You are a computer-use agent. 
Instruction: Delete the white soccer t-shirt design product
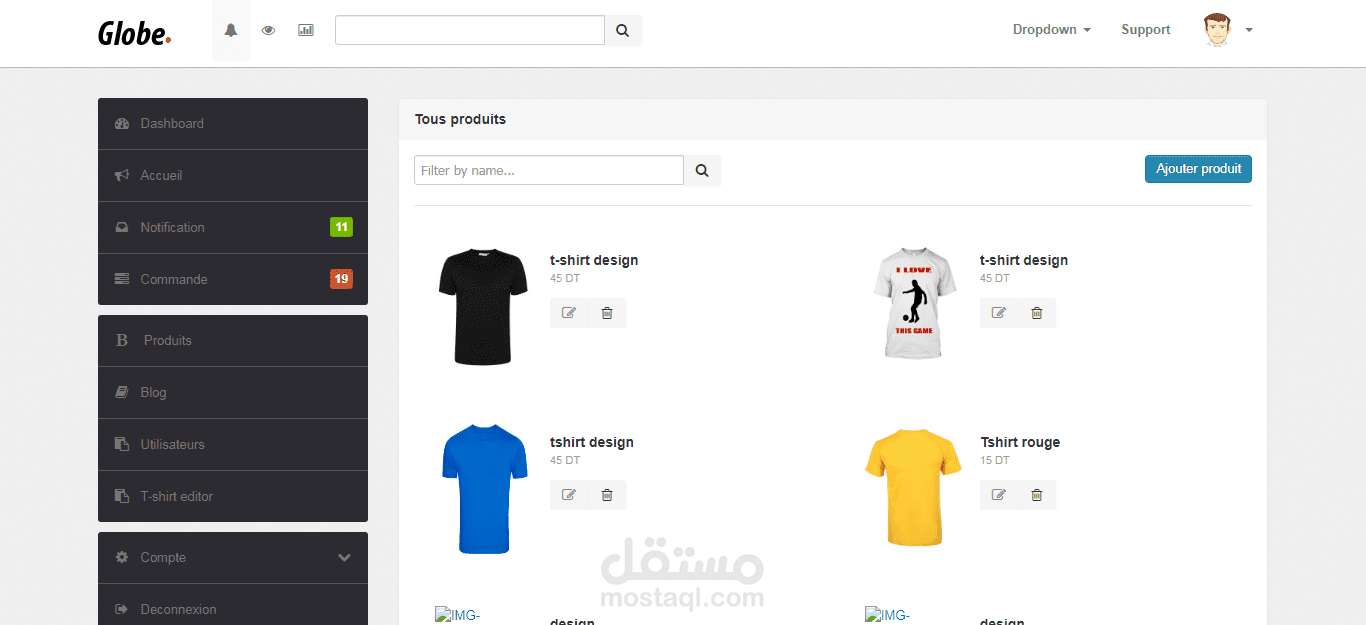pyautogui.click(x=1037, y=313)
